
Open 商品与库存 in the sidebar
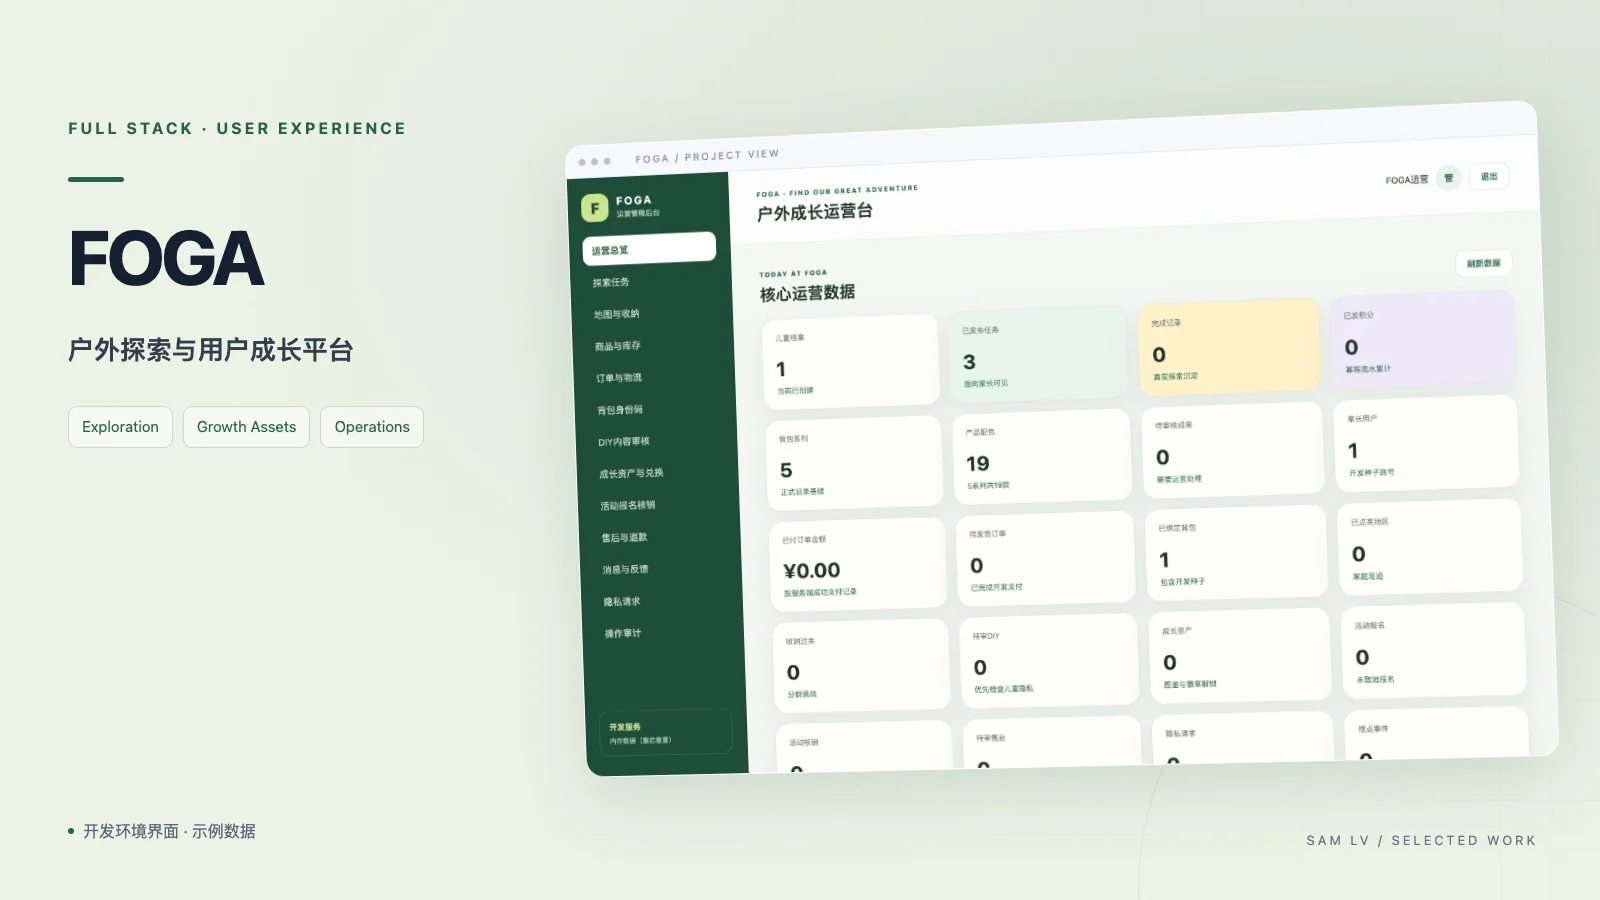click(618, 346)
